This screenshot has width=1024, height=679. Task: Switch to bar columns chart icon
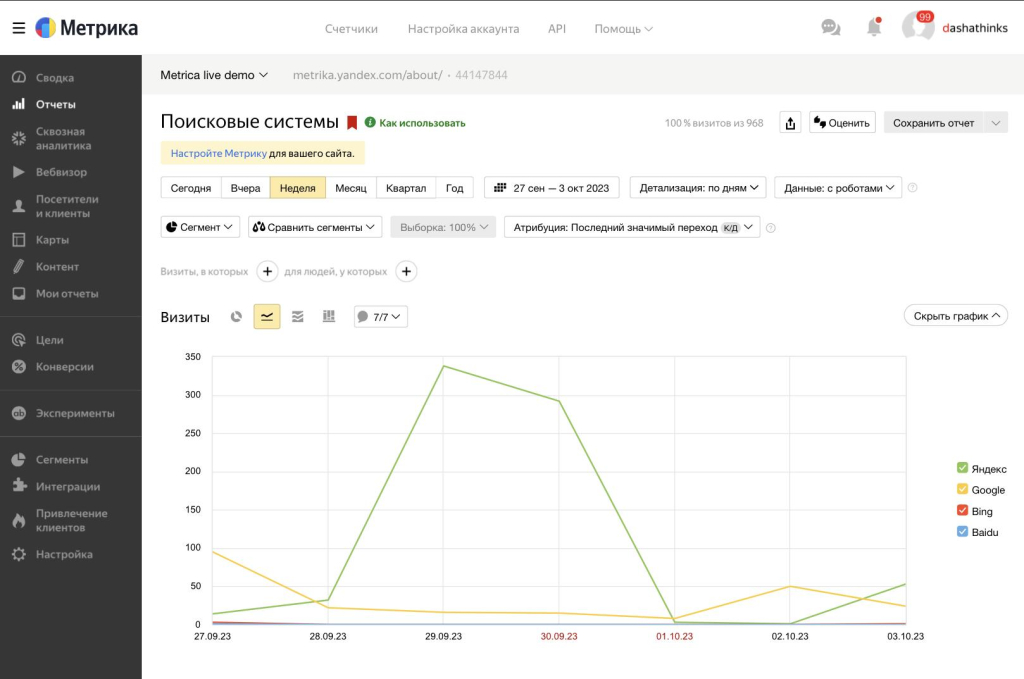(328, 317)
